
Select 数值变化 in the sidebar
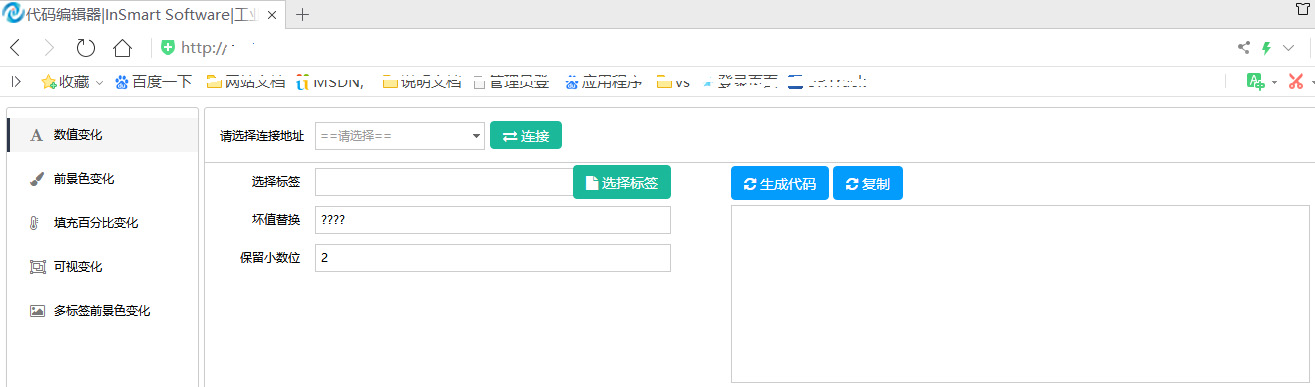[x=102, y=135]
